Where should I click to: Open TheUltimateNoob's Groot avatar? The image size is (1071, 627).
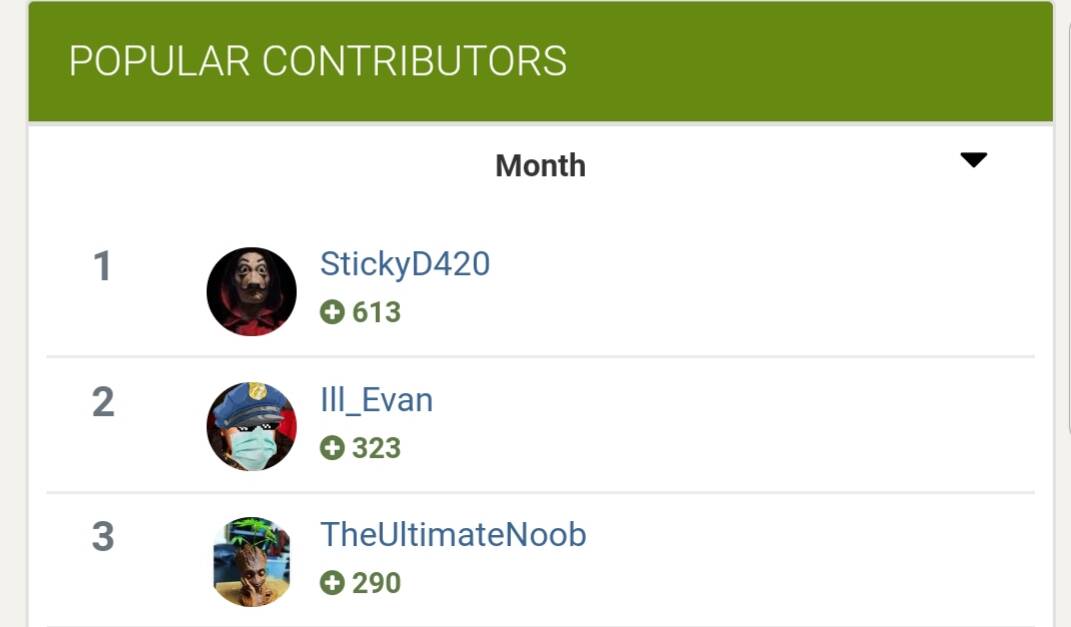[x=251, y=561]
